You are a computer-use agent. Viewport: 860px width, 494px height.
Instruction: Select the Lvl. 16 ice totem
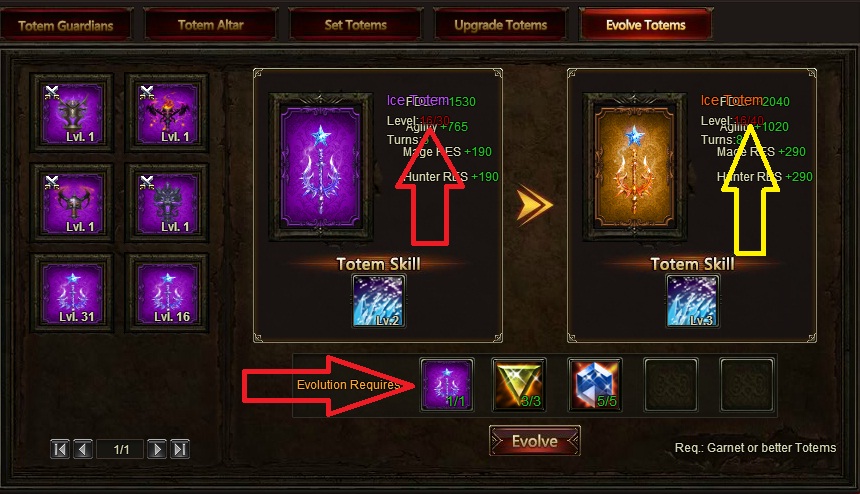click(167, 293)
